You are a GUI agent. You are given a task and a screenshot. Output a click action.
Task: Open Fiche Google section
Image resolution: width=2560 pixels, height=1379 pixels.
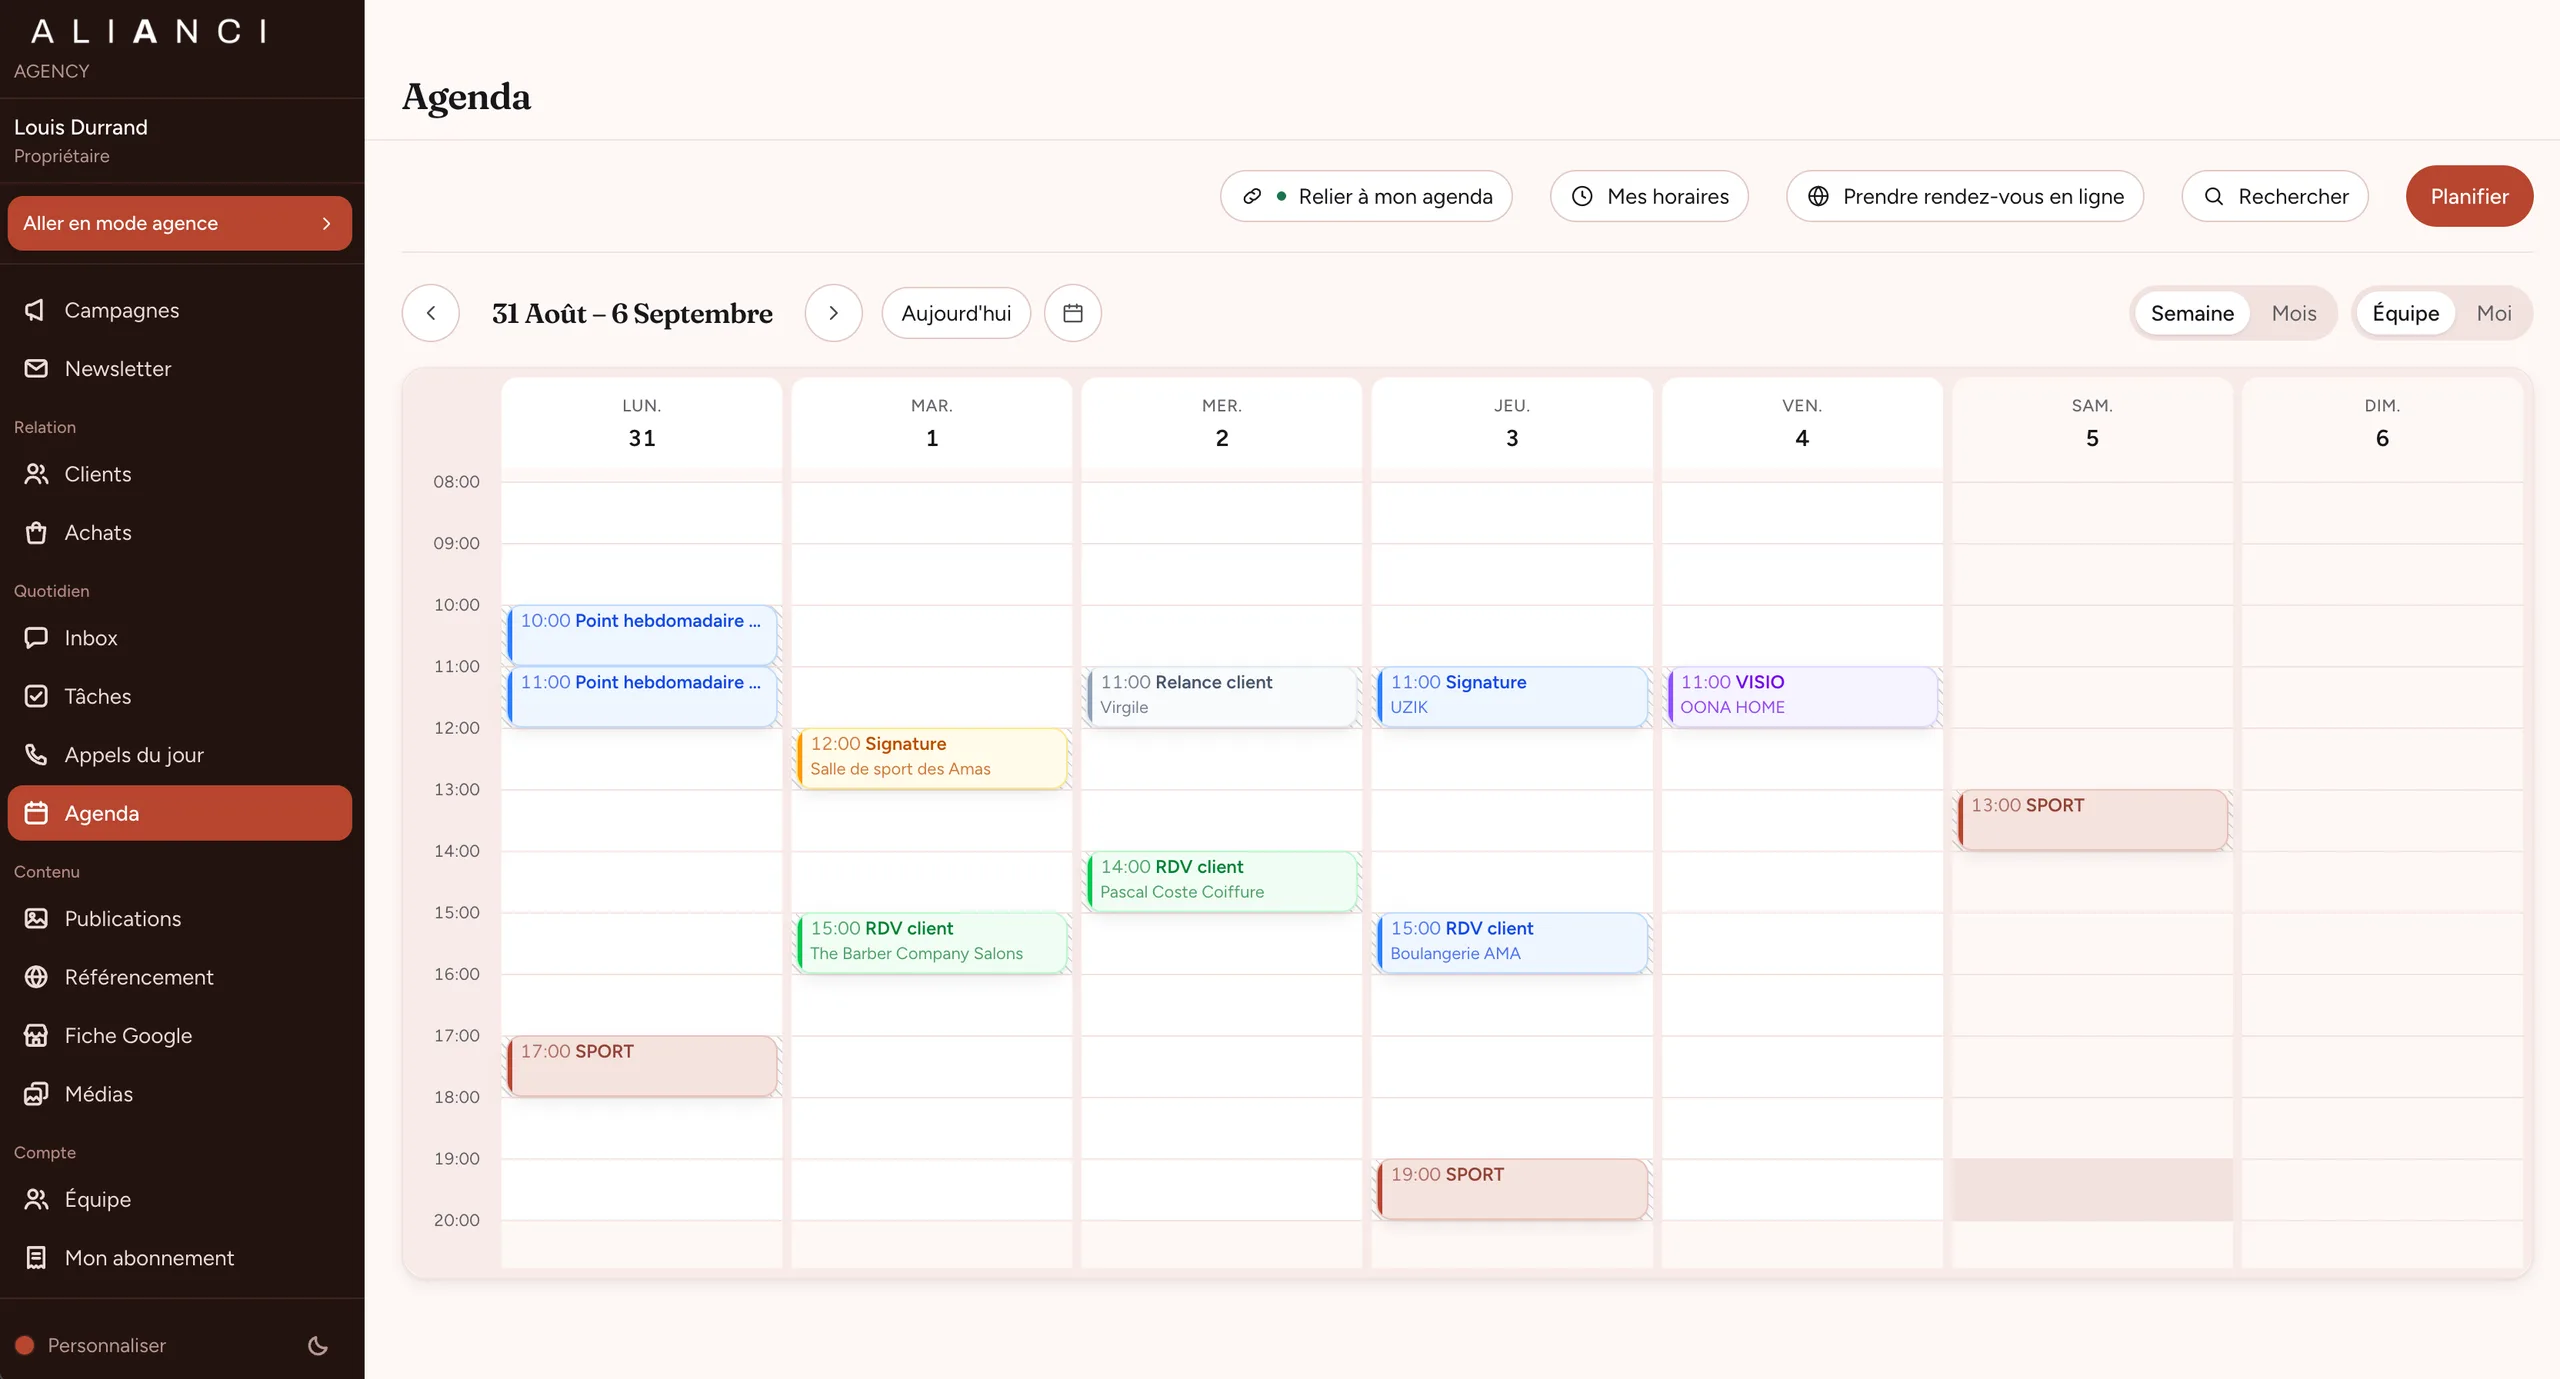click(180, 1036)
